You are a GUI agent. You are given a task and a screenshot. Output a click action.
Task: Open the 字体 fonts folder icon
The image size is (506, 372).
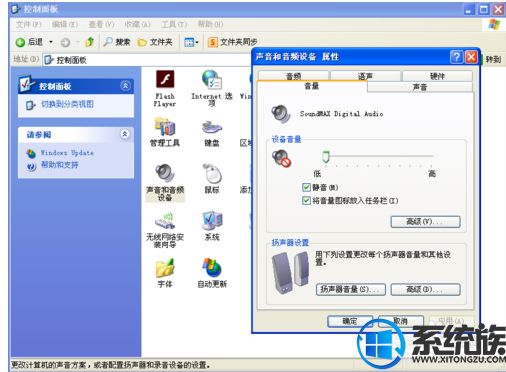(x=165, y=268)
